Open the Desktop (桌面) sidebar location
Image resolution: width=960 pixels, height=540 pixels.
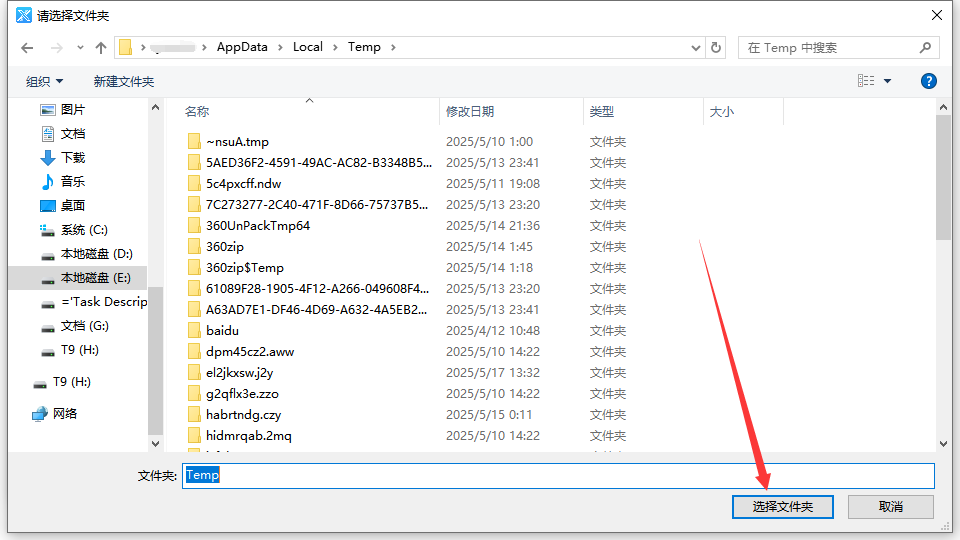(x=72, y=206)
